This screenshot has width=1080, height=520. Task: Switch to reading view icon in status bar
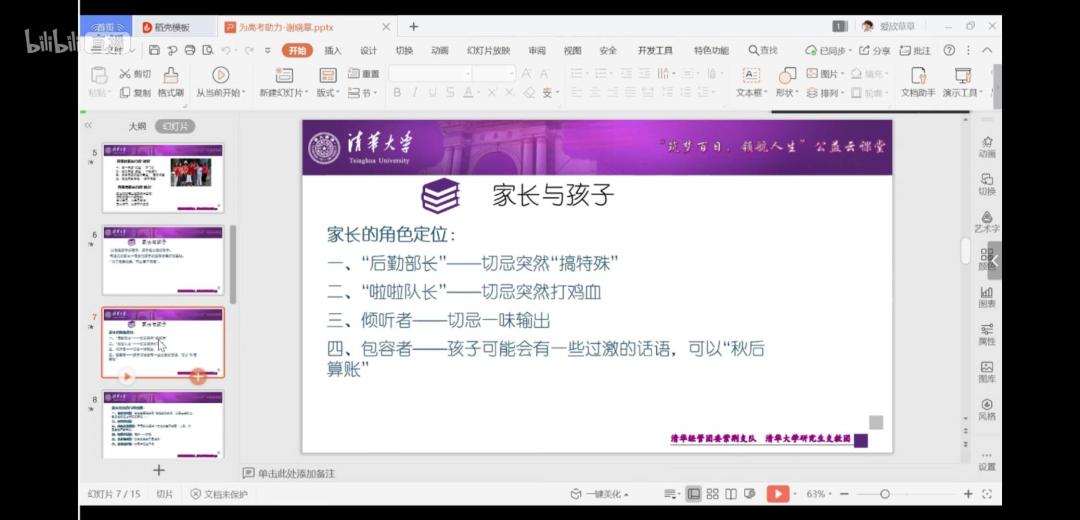731,494
